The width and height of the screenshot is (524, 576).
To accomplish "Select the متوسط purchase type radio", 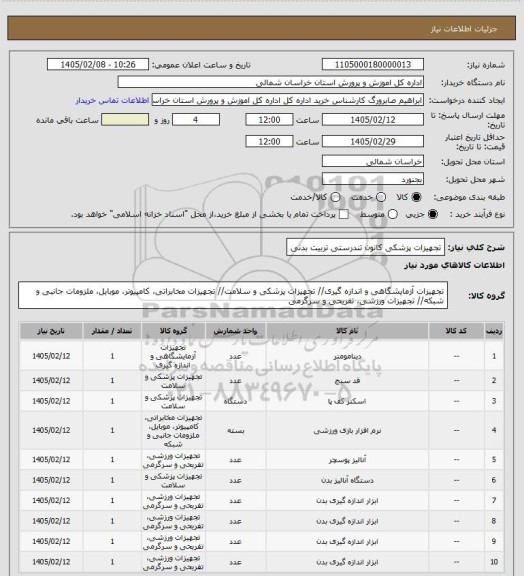I will pos(393,214).
